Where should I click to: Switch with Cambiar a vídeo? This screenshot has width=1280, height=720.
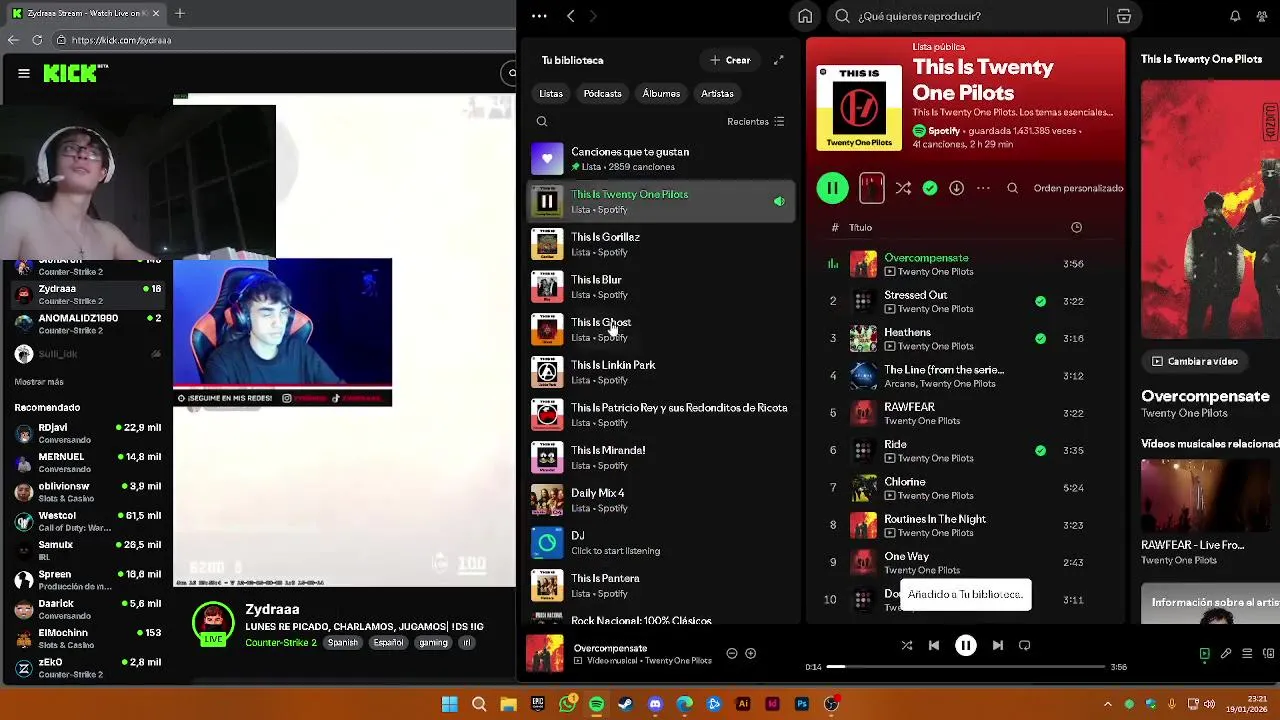1195,361
